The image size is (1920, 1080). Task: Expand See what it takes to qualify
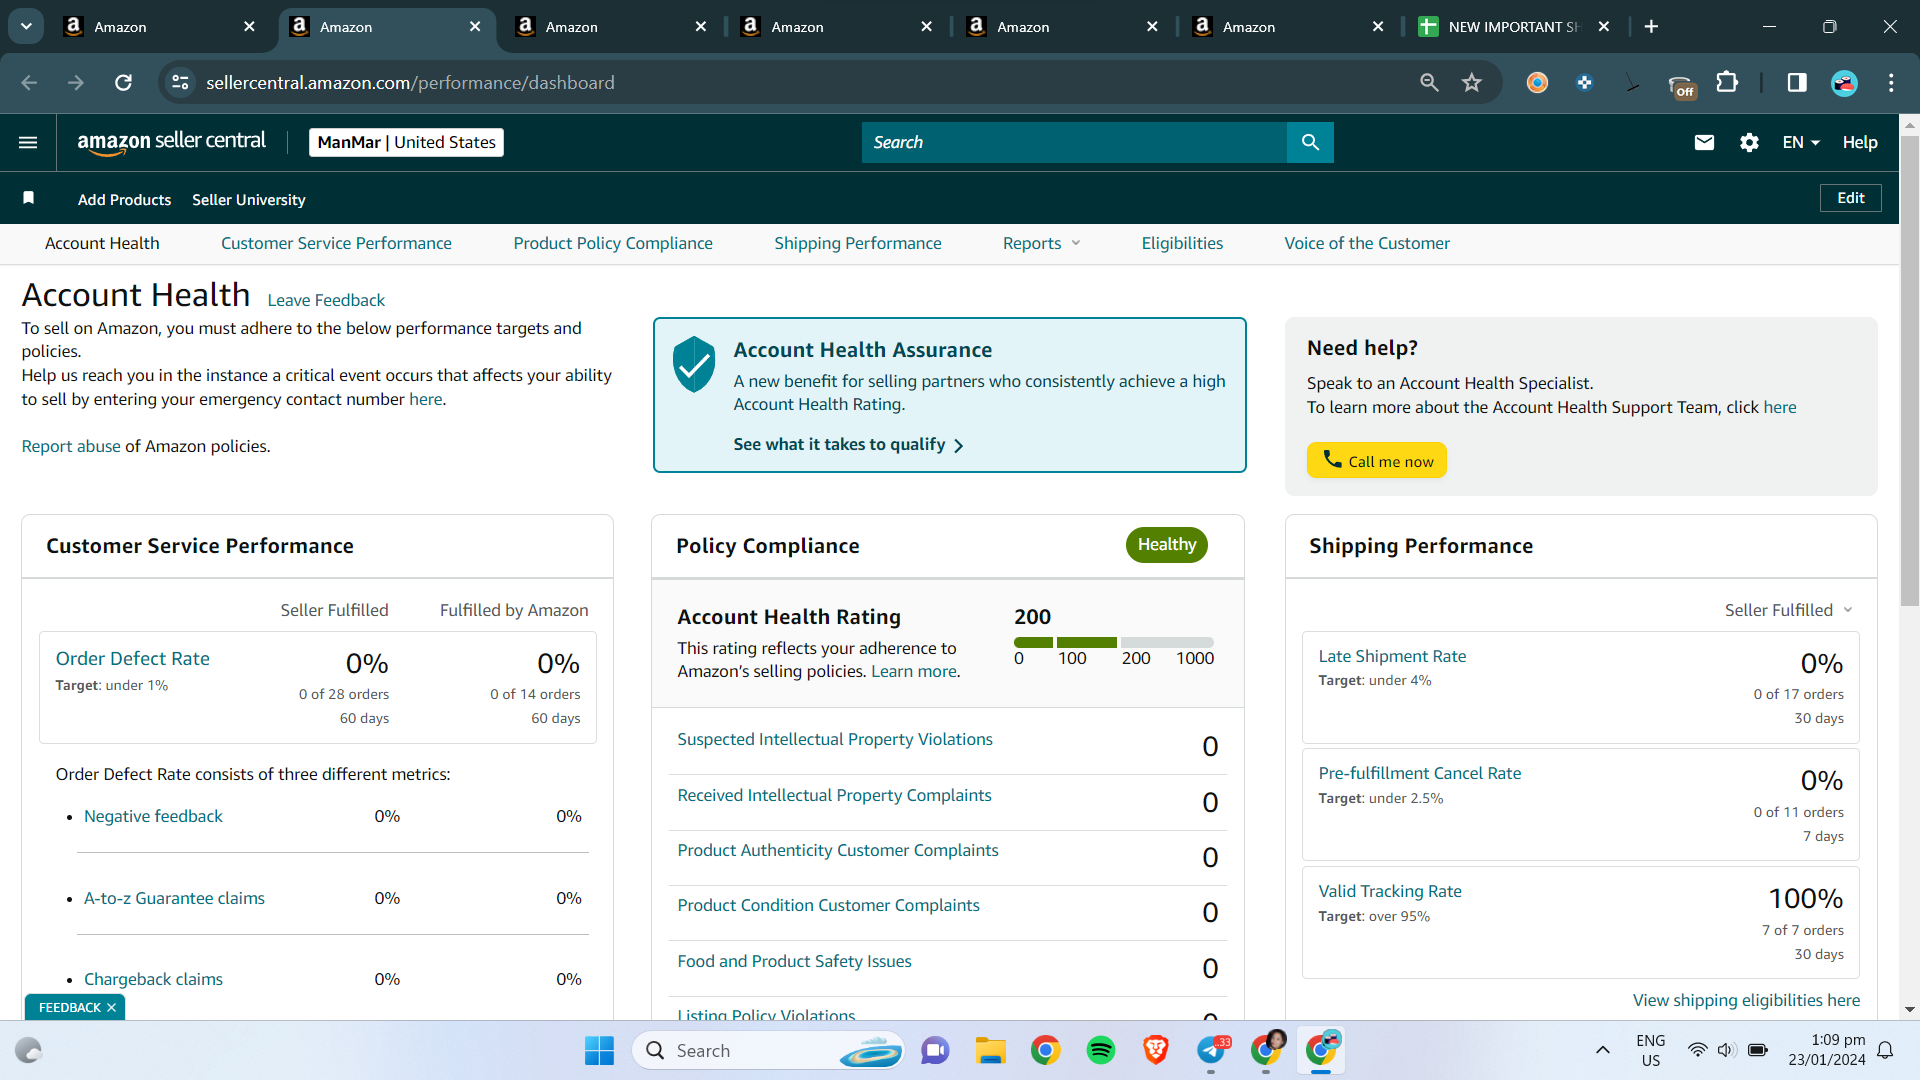coord(848,445)
